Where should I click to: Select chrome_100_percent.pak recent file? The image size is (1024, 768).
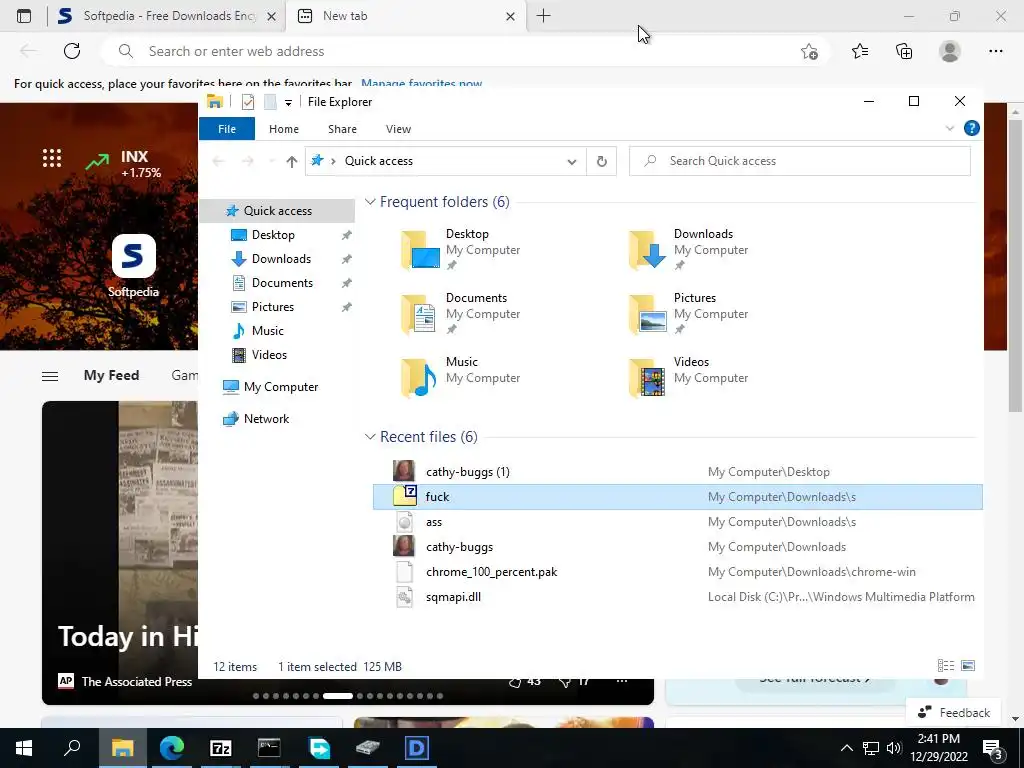click(x=677, y=571)
